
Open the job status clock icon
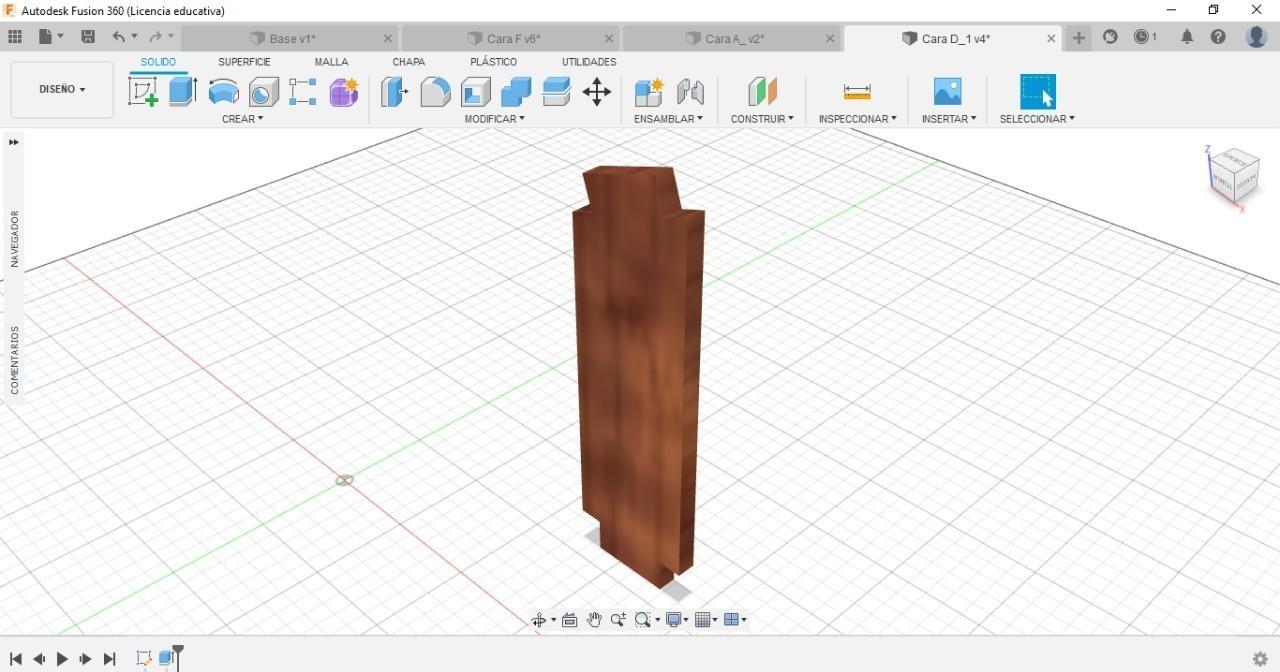[x=1145, y=37]
